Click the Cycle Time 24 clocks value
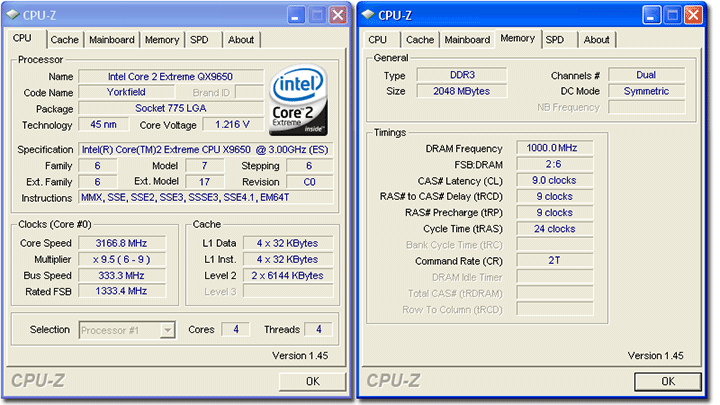Viewport: 720px width, 405px height. click(554, 229)
